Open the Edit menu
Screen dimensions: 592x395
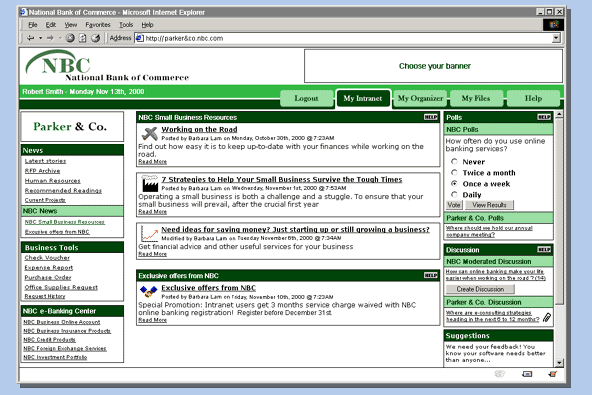(x=51, y=25)
